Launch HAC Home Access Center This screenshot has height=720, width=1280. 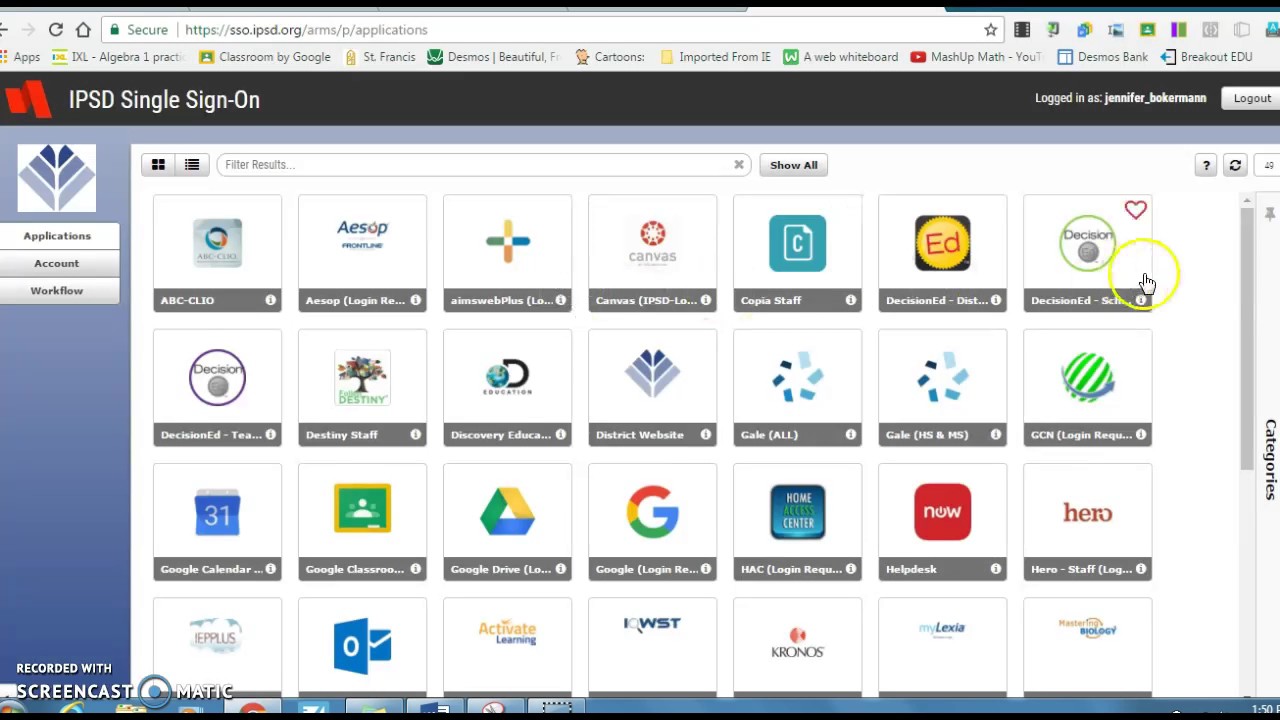[797, 522]
